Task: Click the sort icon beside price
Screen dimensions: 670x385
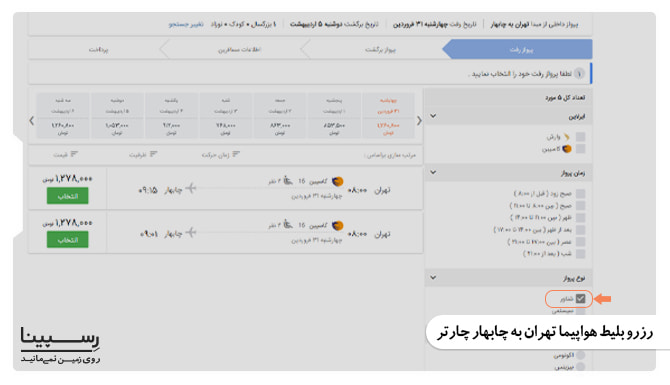Action: 74,154
